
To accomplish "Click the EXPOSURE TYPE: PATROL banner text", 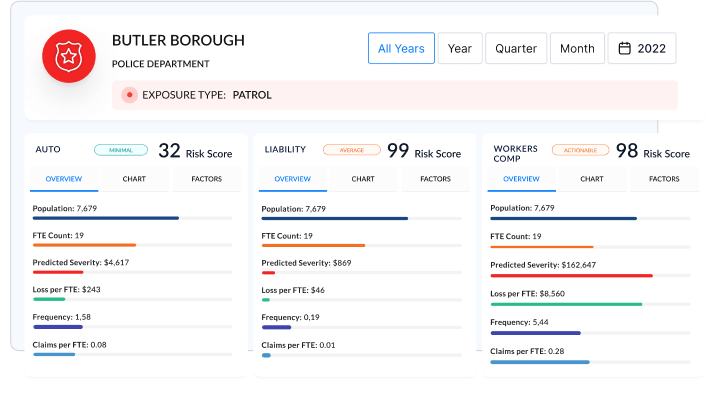I will point(207,95).
